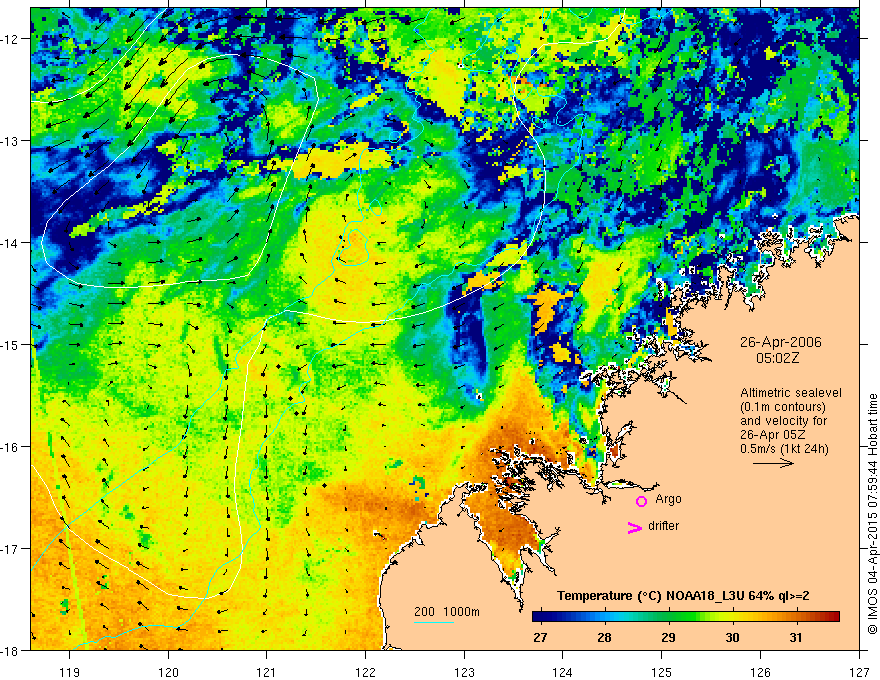Click the longitude axis label 119
This screenshot has width=880, height=680.
coord(70,672)
